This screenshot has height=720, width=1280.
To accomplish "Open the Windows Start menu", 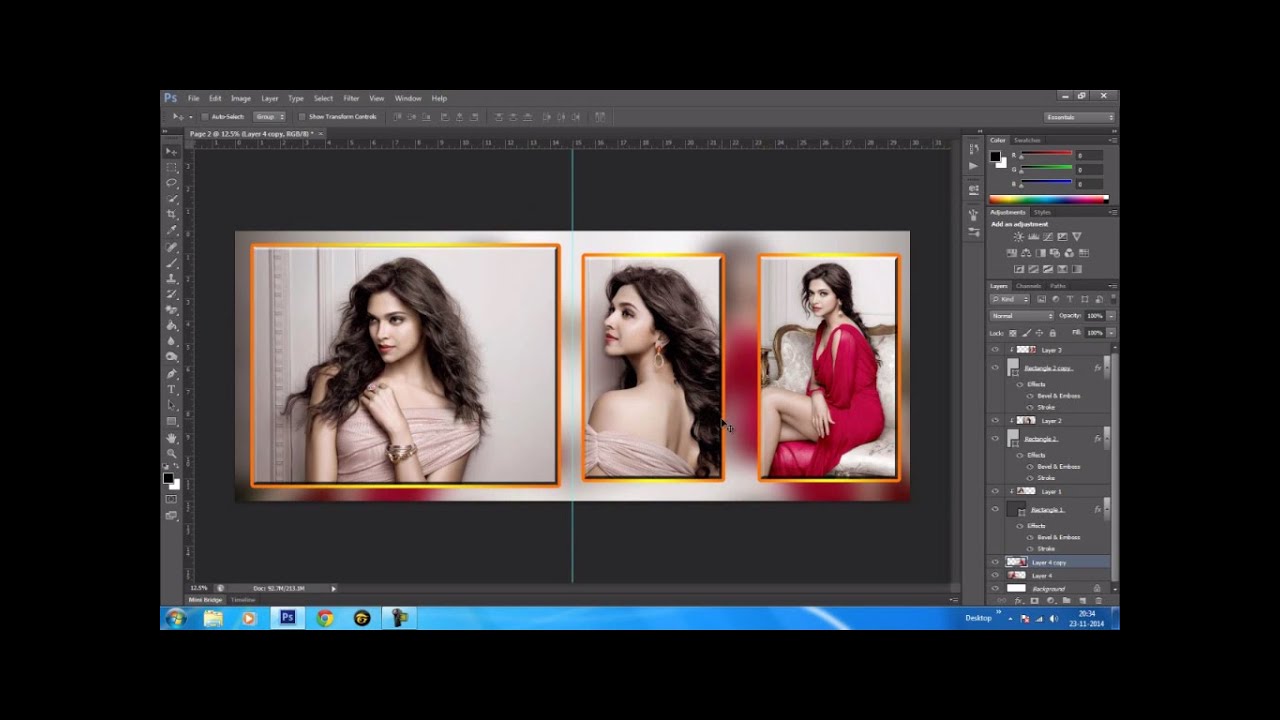I will point(176,618).
